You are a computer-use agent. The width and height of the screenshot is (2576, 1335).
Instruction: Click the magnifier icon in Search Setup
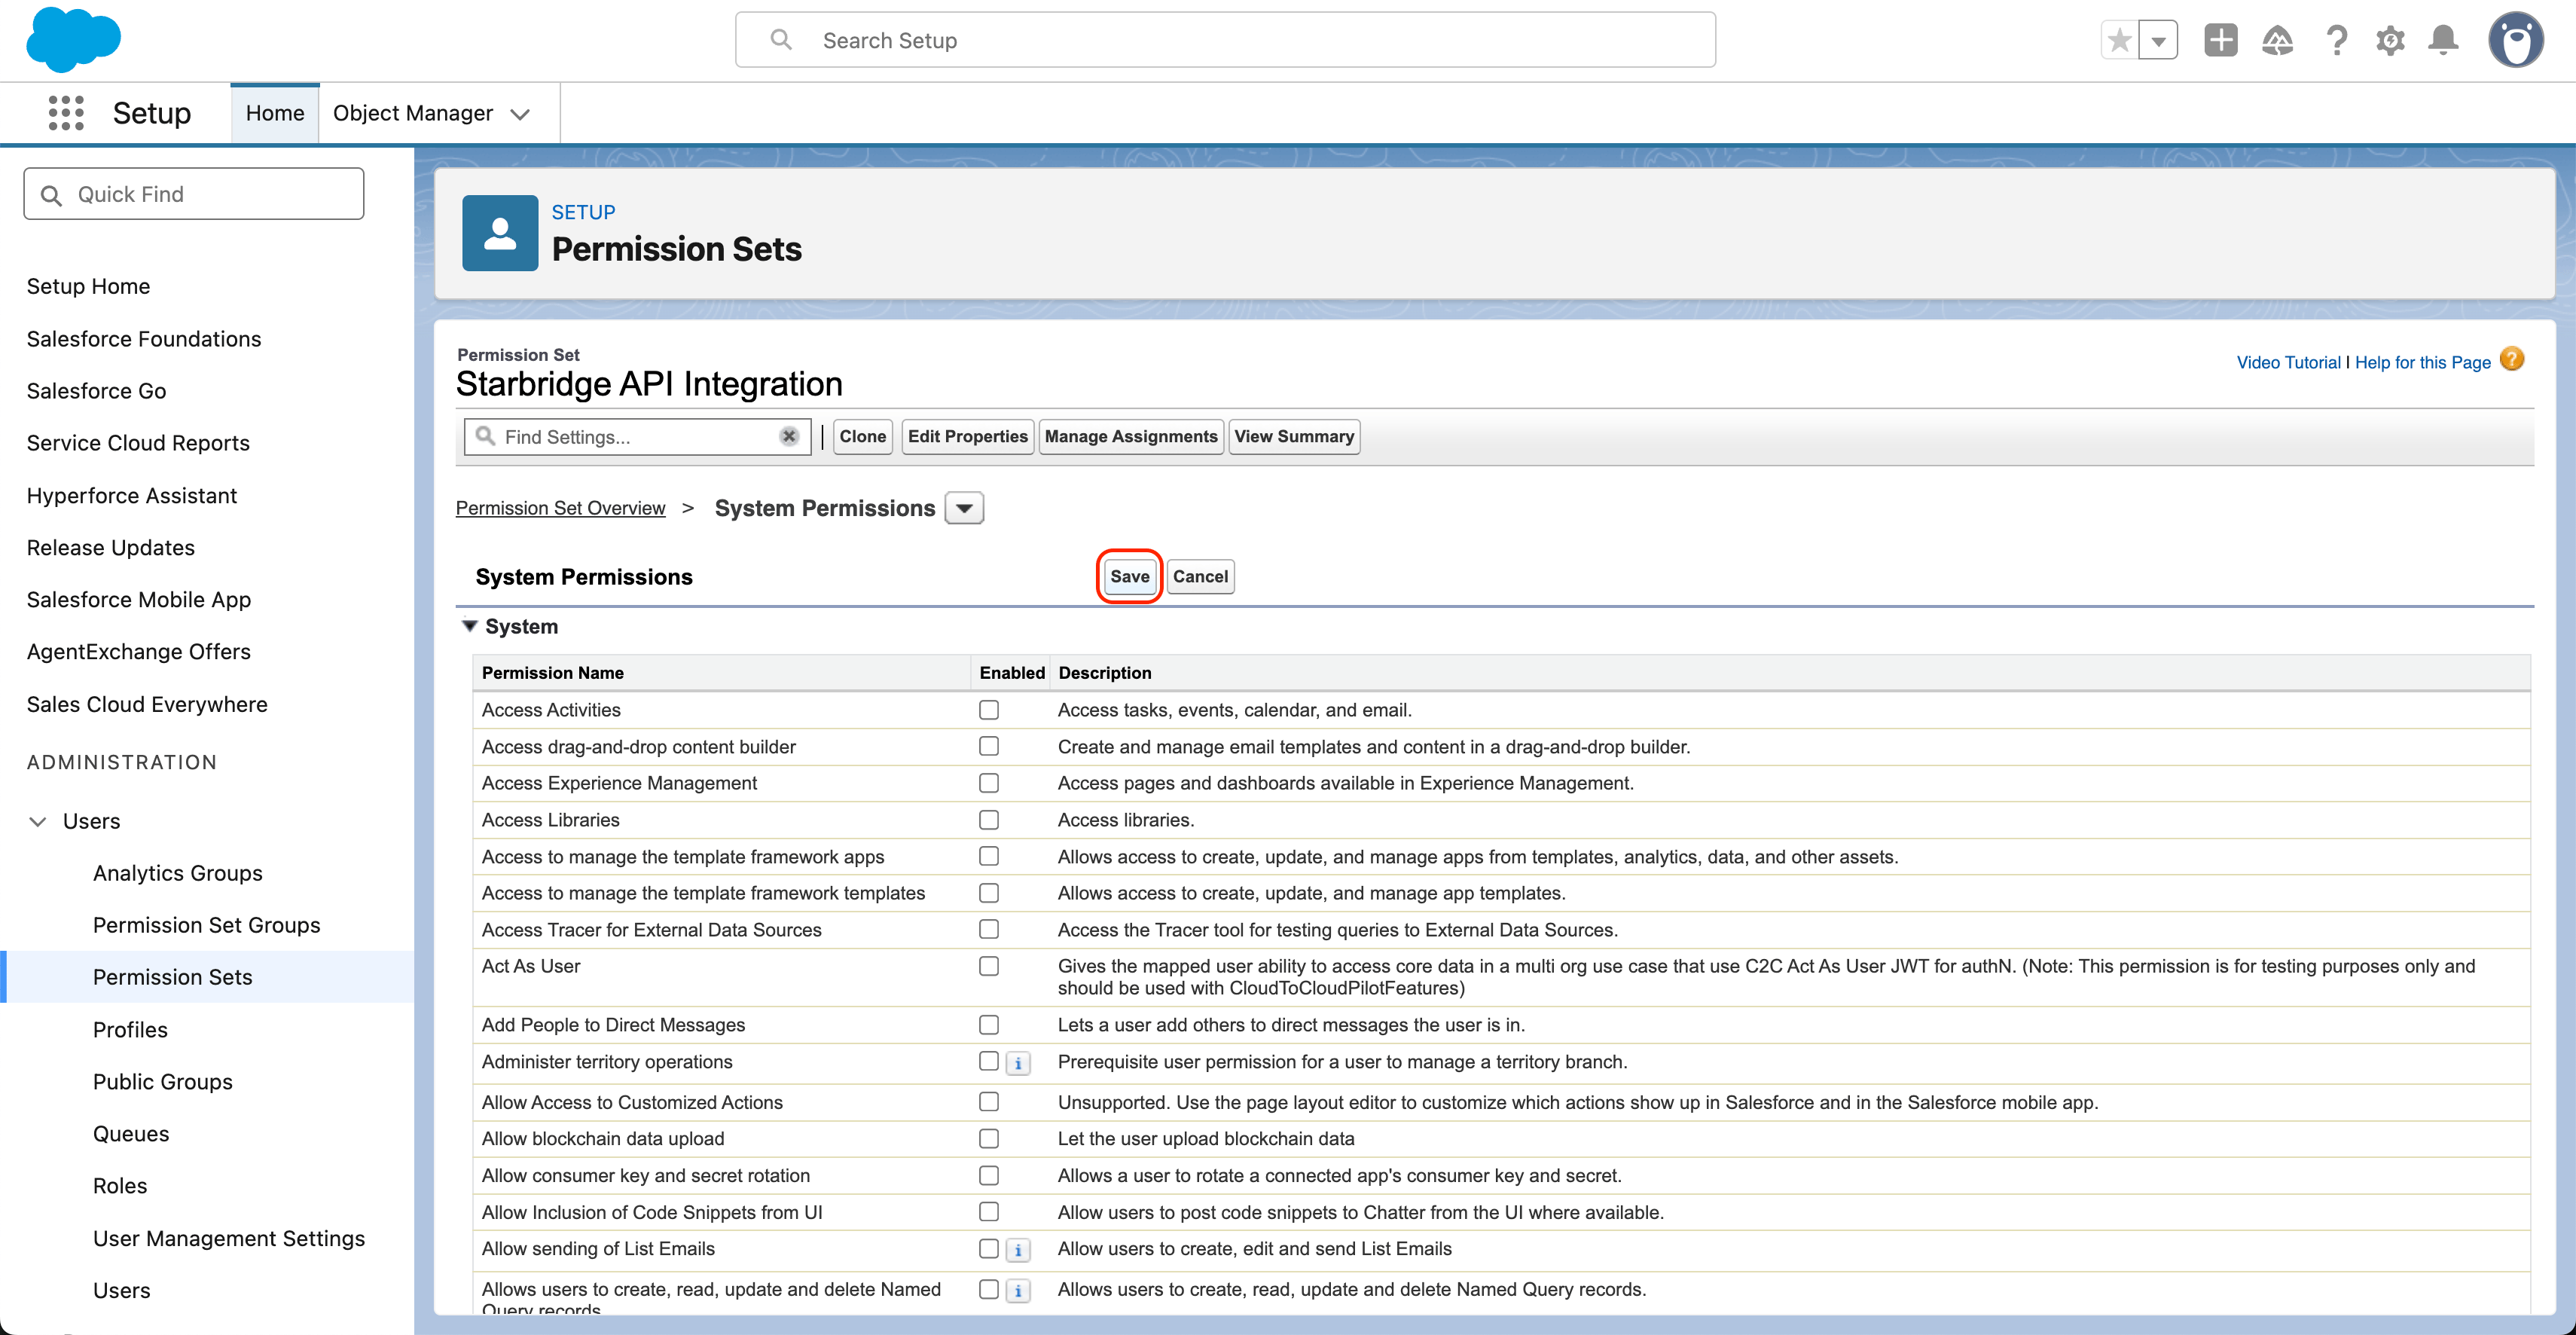pyautogui.click(x=781, y=40)
